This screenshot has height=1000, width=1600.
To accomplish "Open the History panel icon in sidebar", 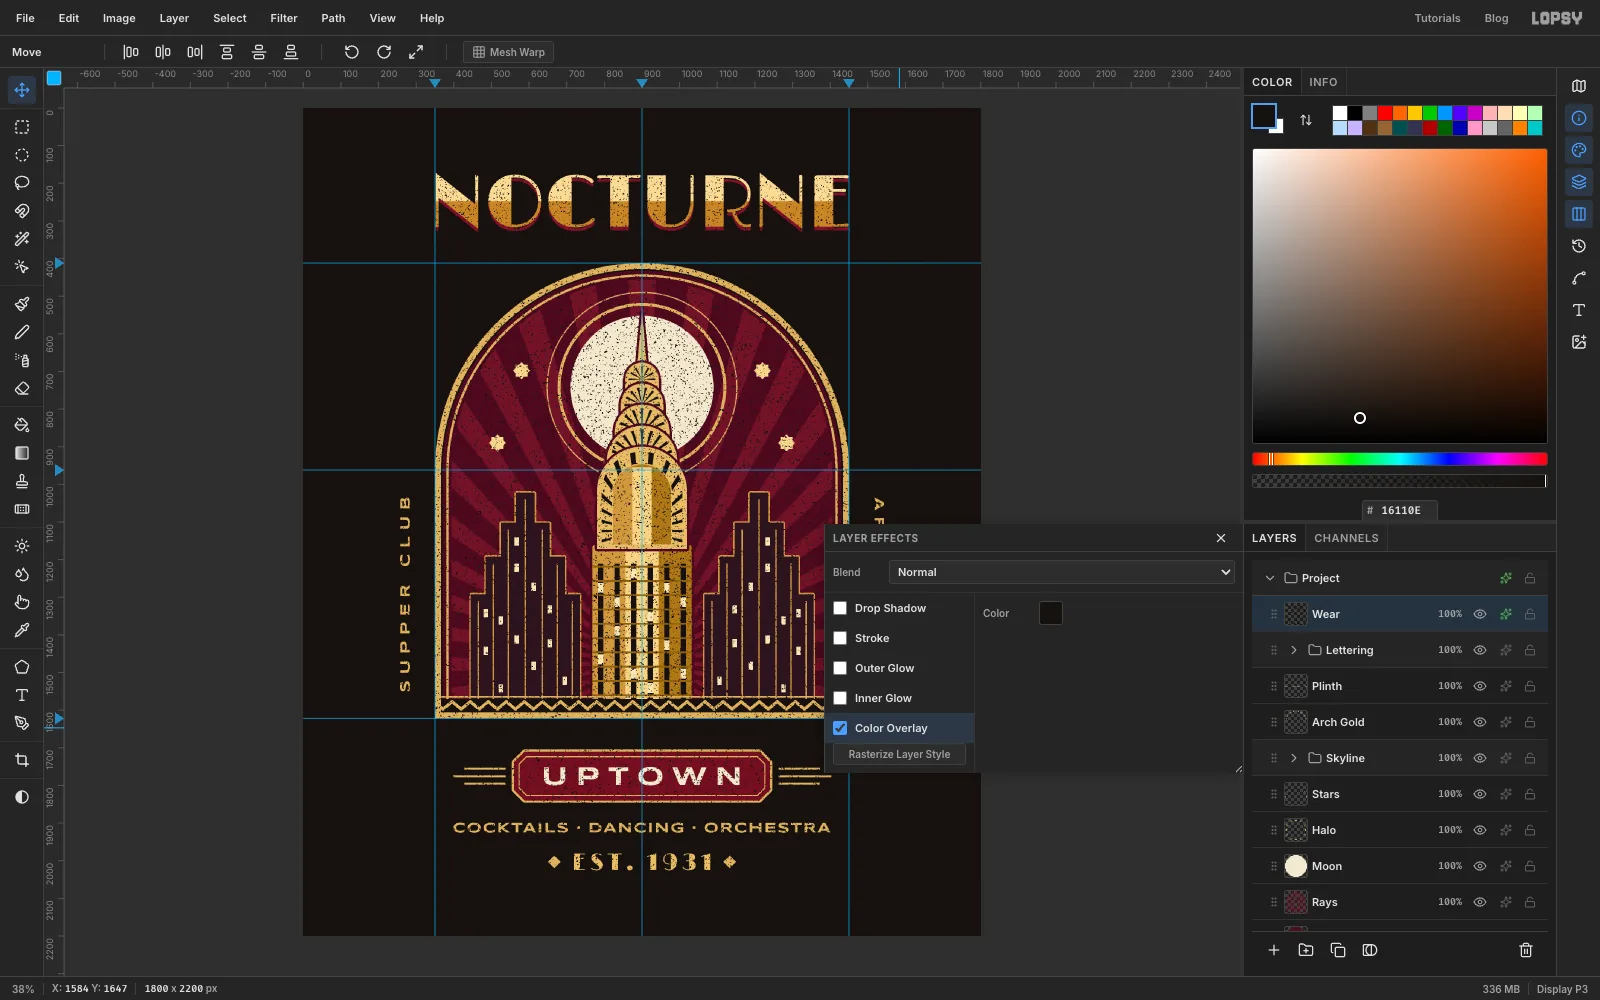I will tap(1579, 246).
